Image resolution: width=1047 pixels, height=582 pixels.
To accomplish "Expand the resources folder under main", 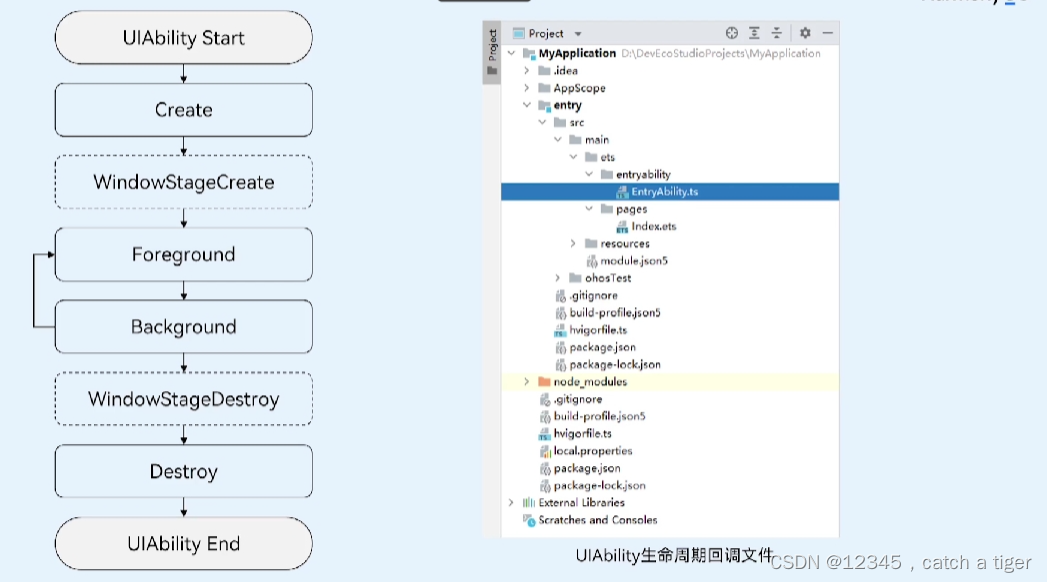I will pos(573,243).
